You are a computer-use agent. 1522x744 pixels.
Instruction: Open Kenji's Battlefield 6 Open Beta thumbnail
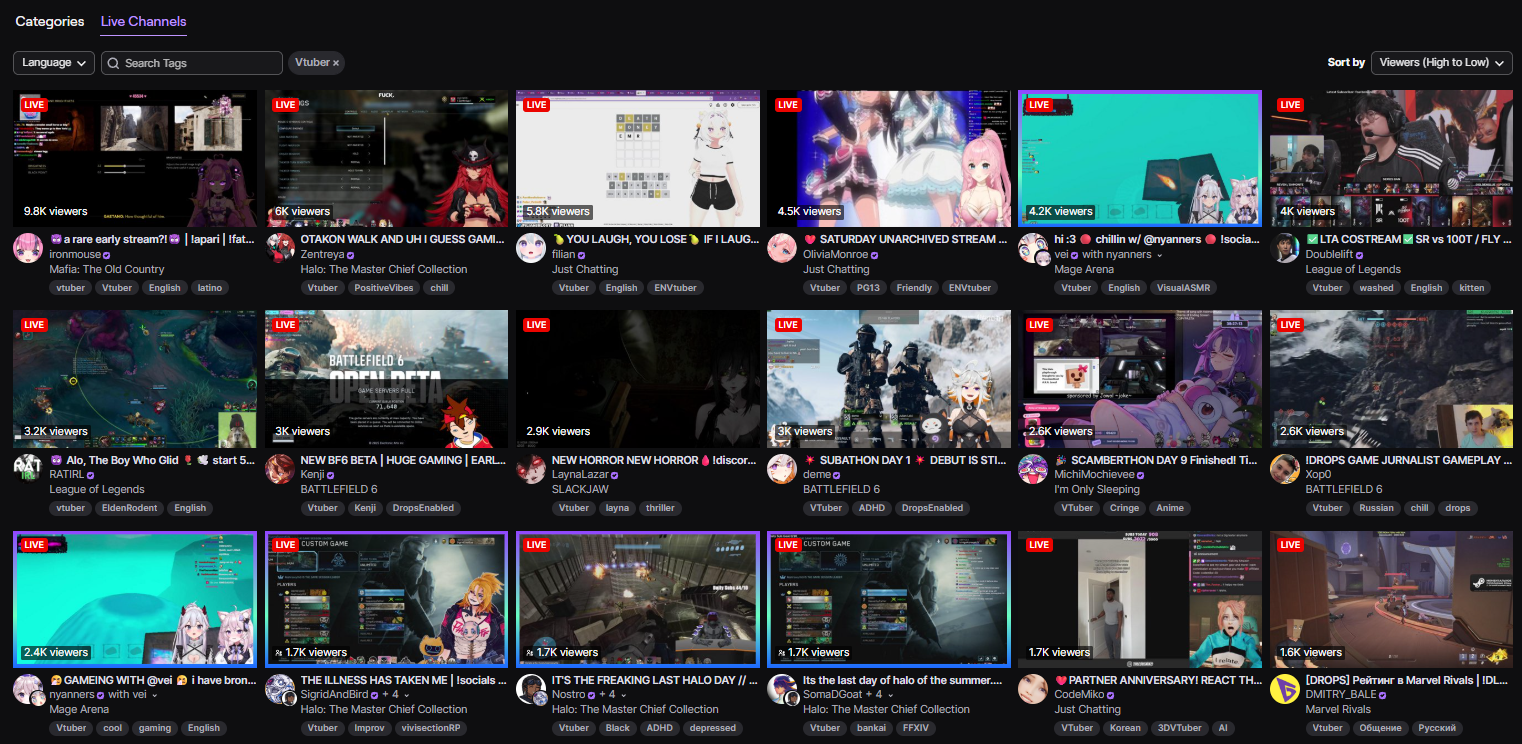386,379
